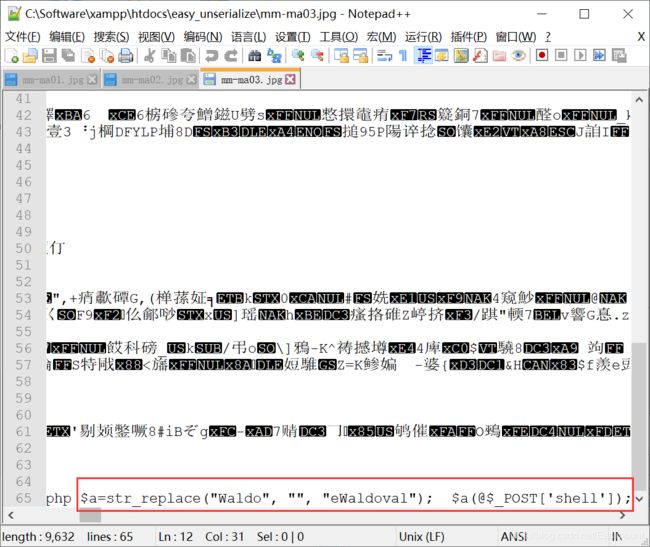This screenshot has width=650, height=547.
Task: Toggle show all characters pilcrow icon
Action: click(403, 56)
